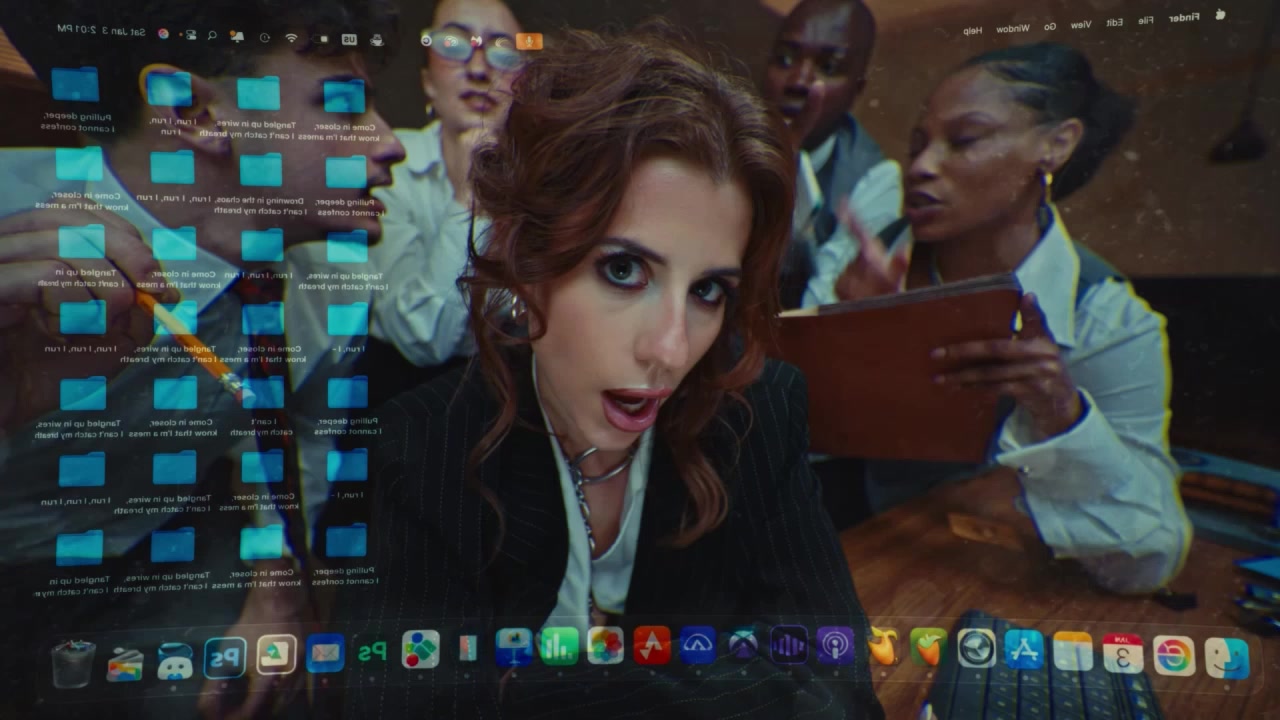Open the Window menu
The width and height of the screenshot is (1280, 720).
[x=1012, y=28]
